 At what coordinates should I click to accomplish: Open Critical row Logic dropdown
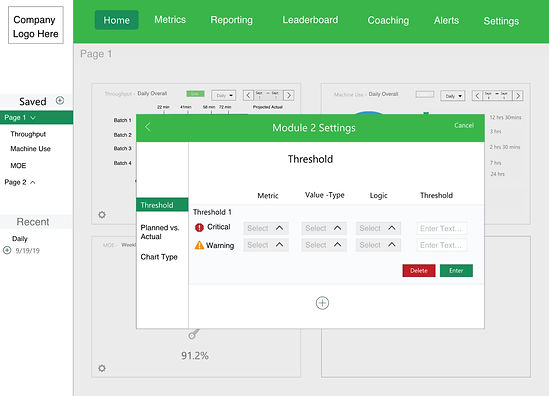tap(378, 228)
